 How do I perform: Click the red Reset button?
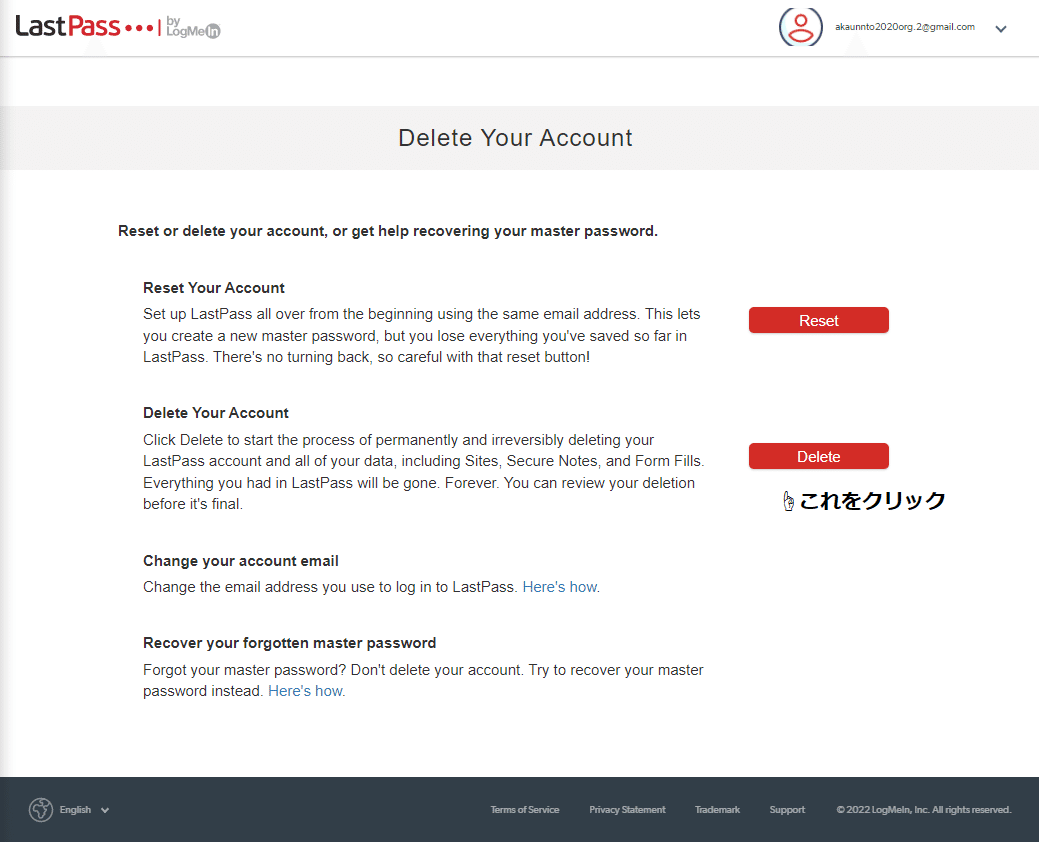pyautogui.click(x=818, y=320)
